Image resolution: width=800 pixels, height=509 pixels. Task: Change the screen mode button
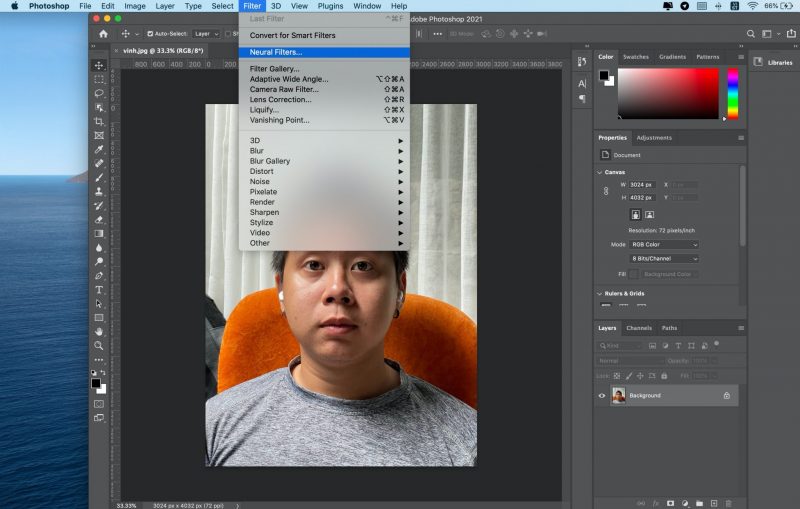point(99,418)
